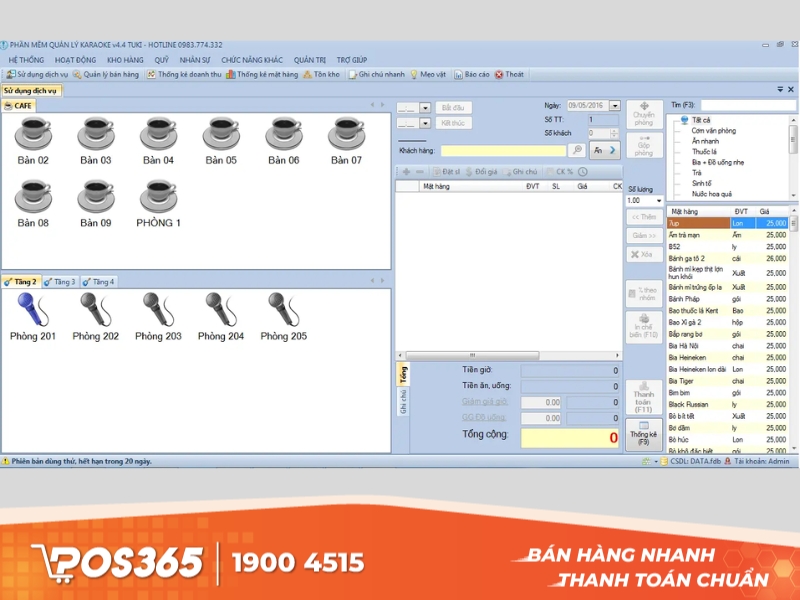Select karaoke room Phòng 201 microphone
This screenshot has width=800, height=600.
tap(33, 308)
